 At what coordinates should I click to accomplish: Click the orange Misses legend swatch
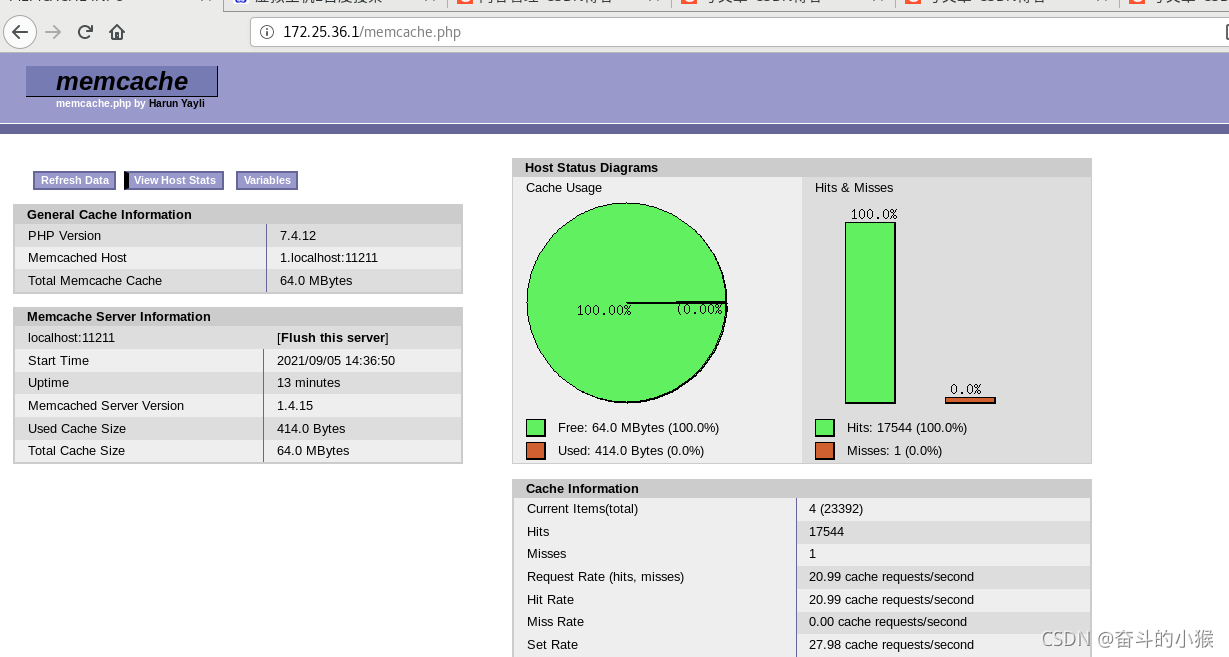[824, 451]
